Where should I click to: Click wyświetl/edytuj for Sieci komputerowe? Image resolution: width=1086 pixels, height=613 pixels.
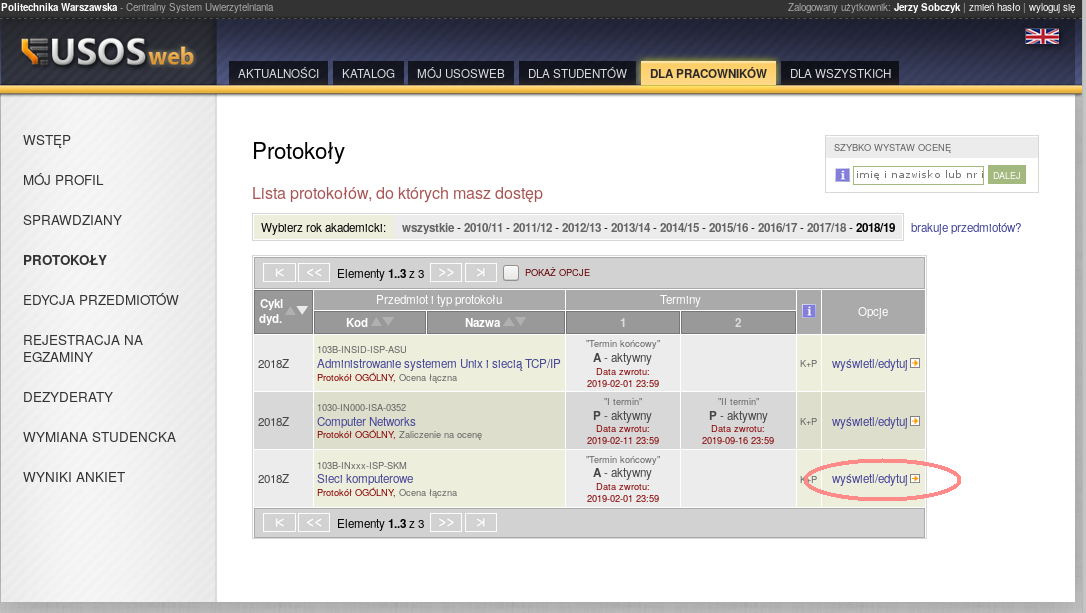pyautogui.click(x=869, y=479)
